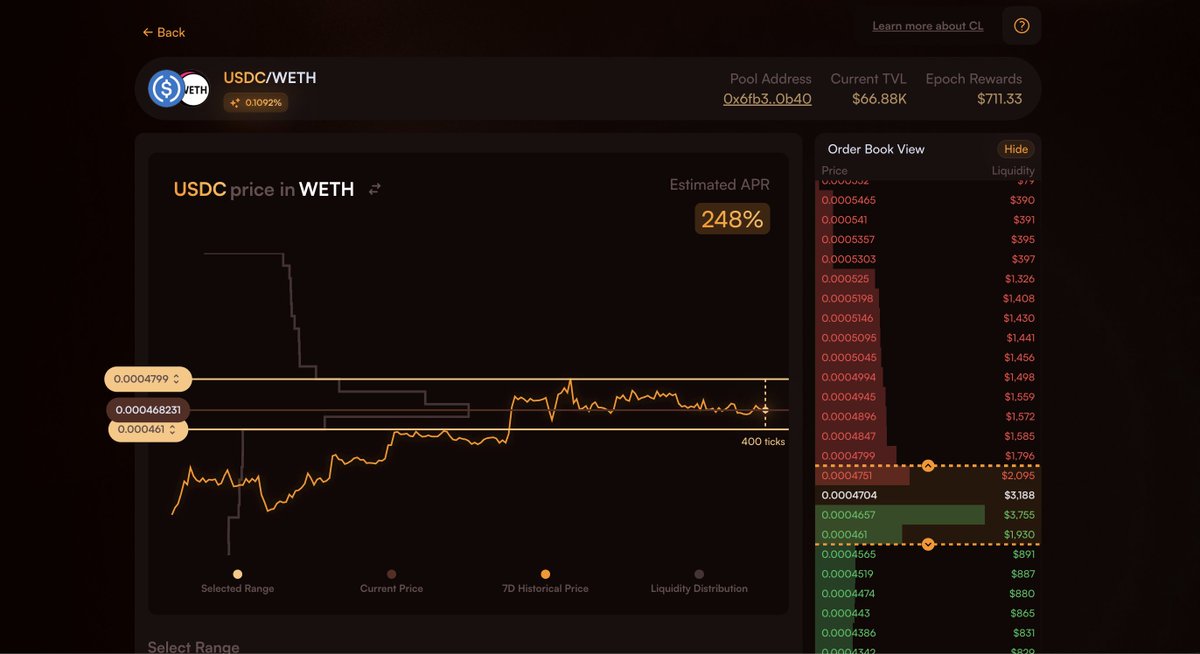Click the Liquidity column header
This screenshot has height=654, width=1200.
(x=1013, y=171)
